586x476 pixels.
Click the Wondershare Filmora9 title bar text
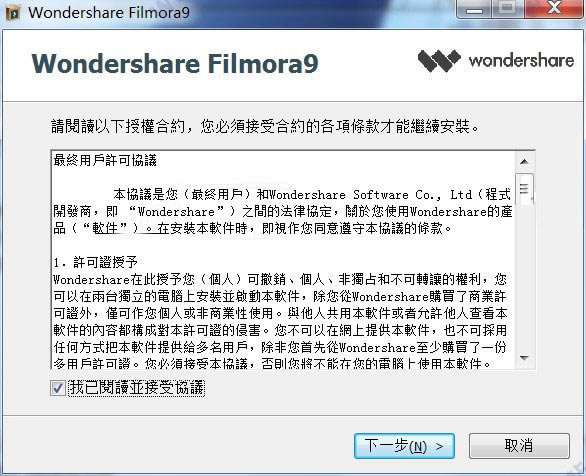pos(109,13)
